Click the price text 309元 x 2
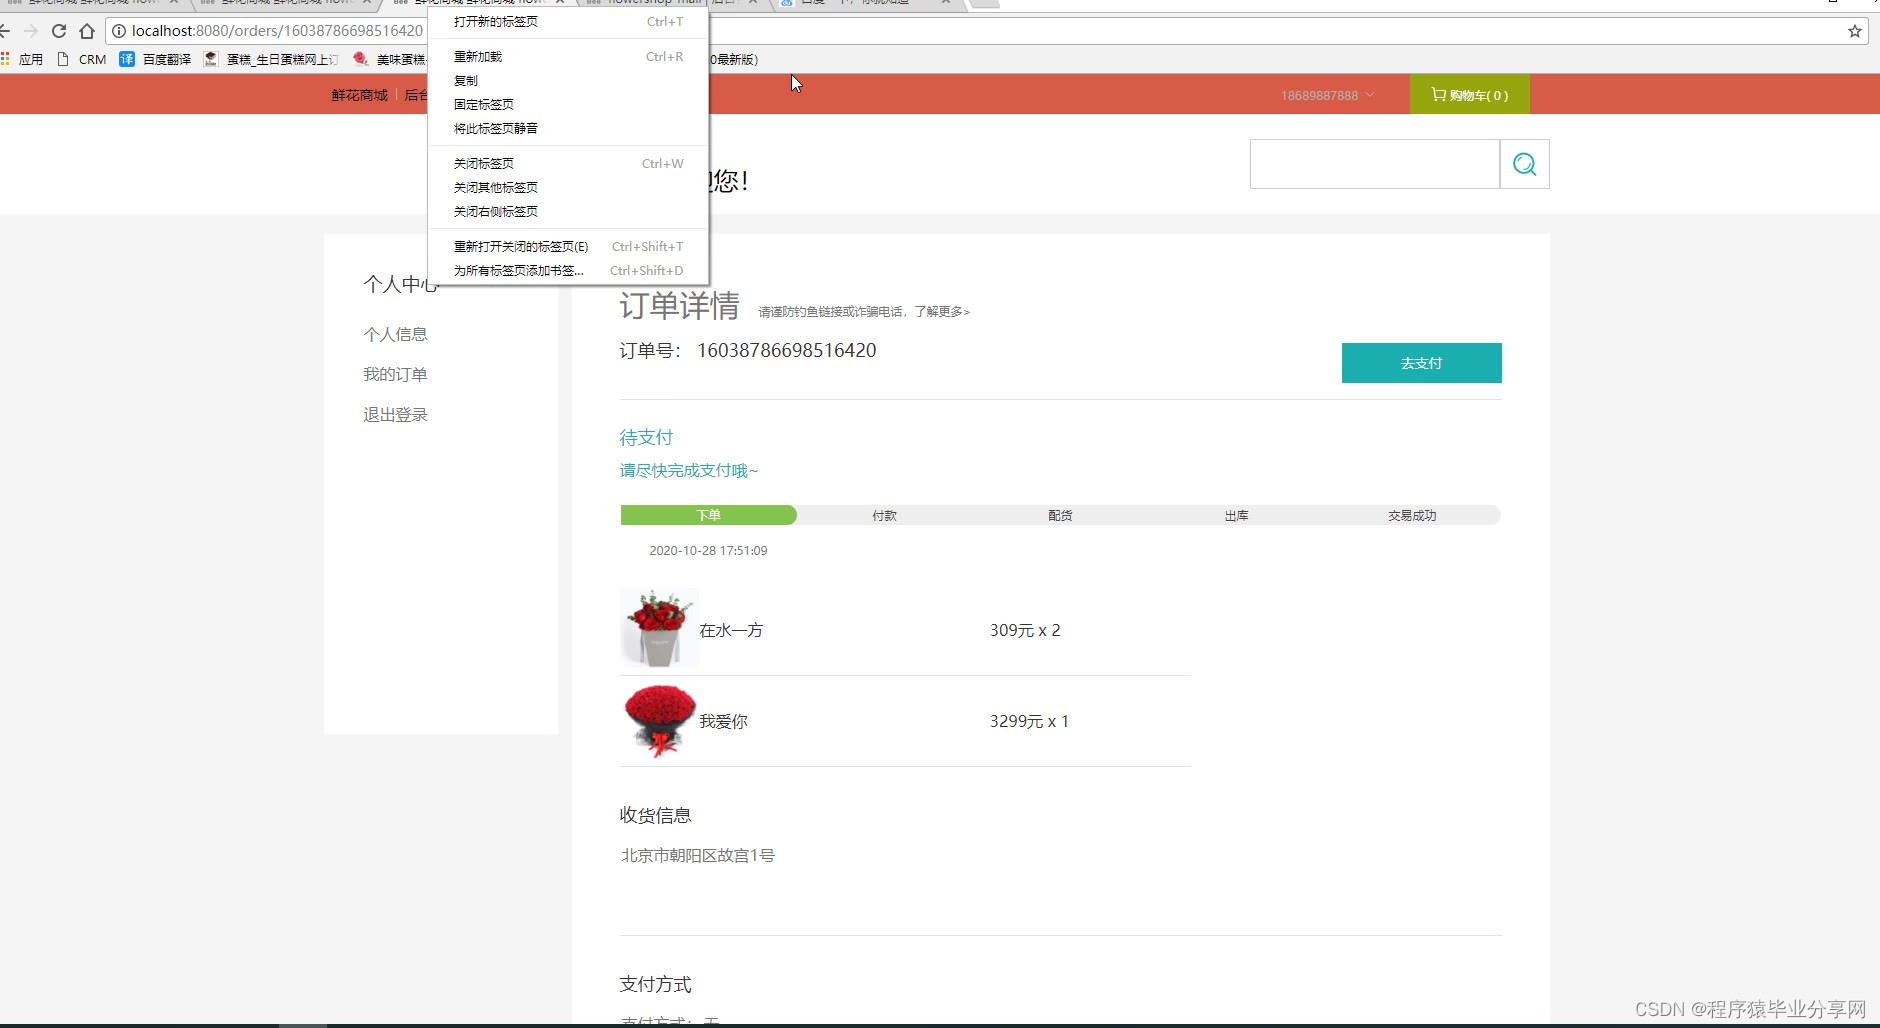The height and width of the screenshot is (1028, 1880). (x=1025, y=630)
